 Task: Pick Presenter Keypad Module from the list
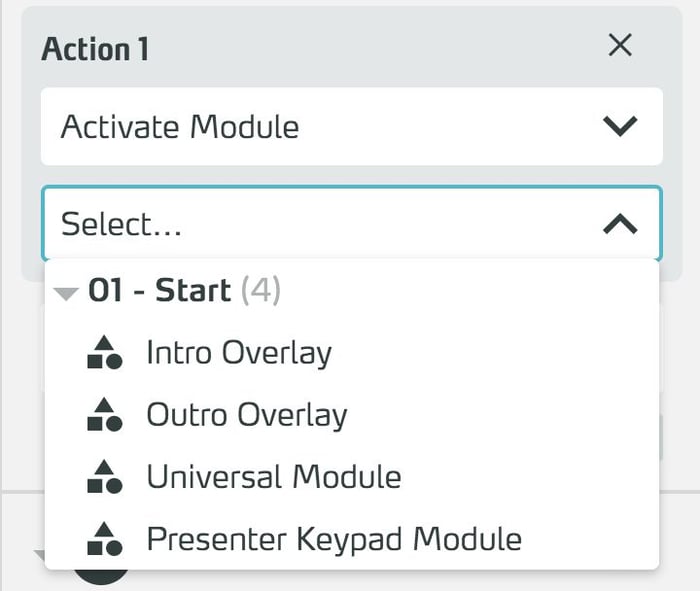(334, 539)
